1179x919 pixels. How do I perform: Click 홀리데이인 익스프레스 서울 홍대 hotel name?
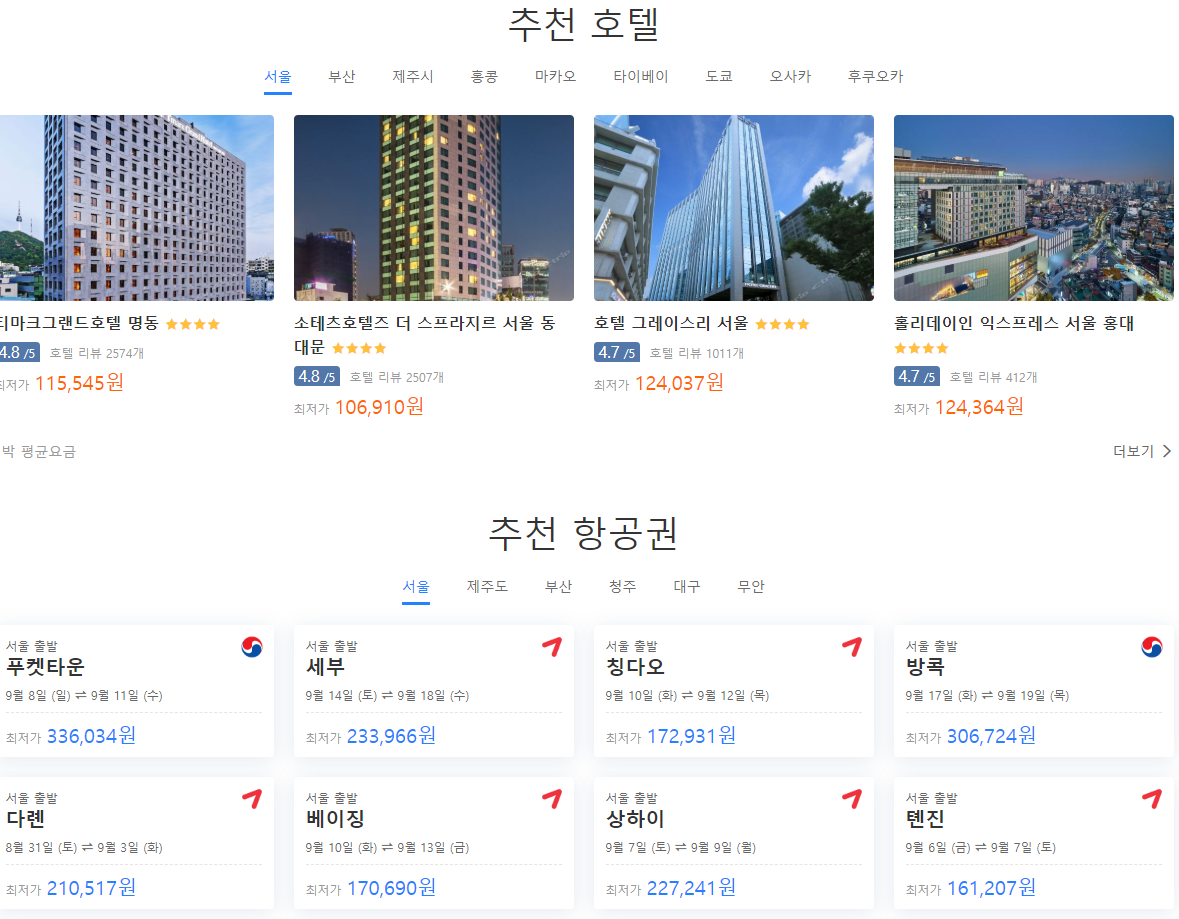(1014, 323)
